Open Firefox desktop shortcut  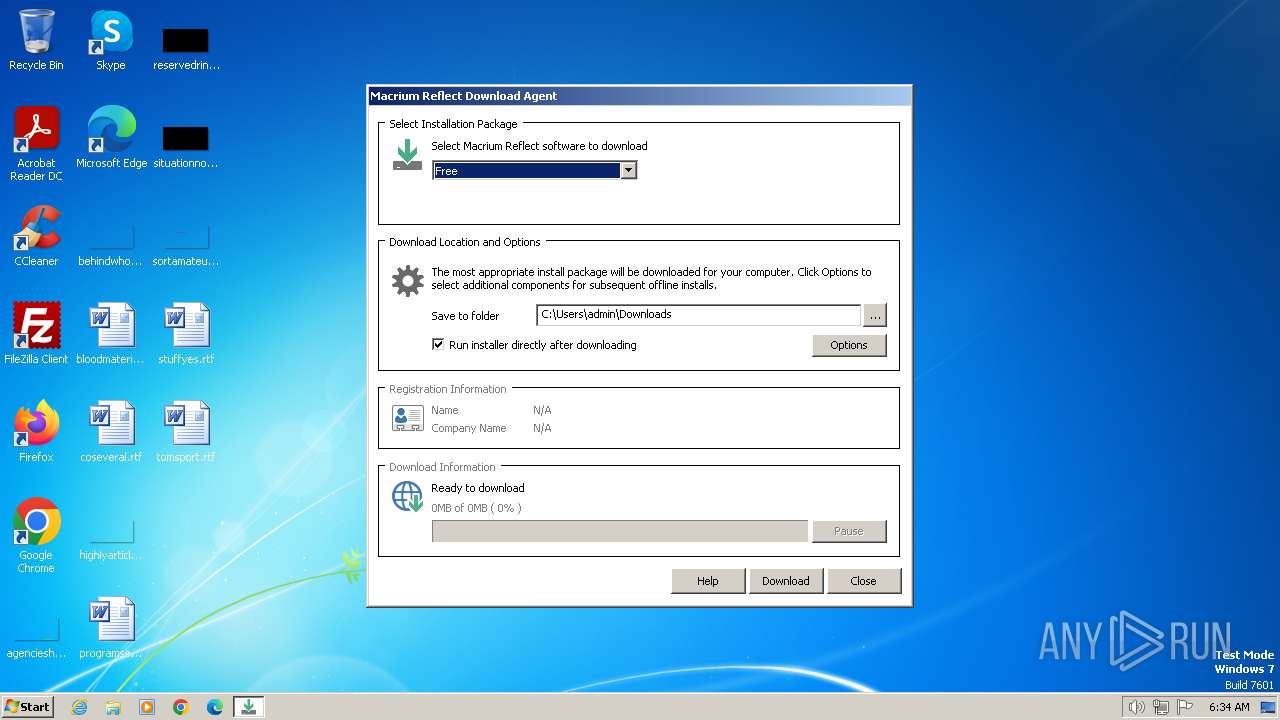pyautogui.click(x=36, y=432)
